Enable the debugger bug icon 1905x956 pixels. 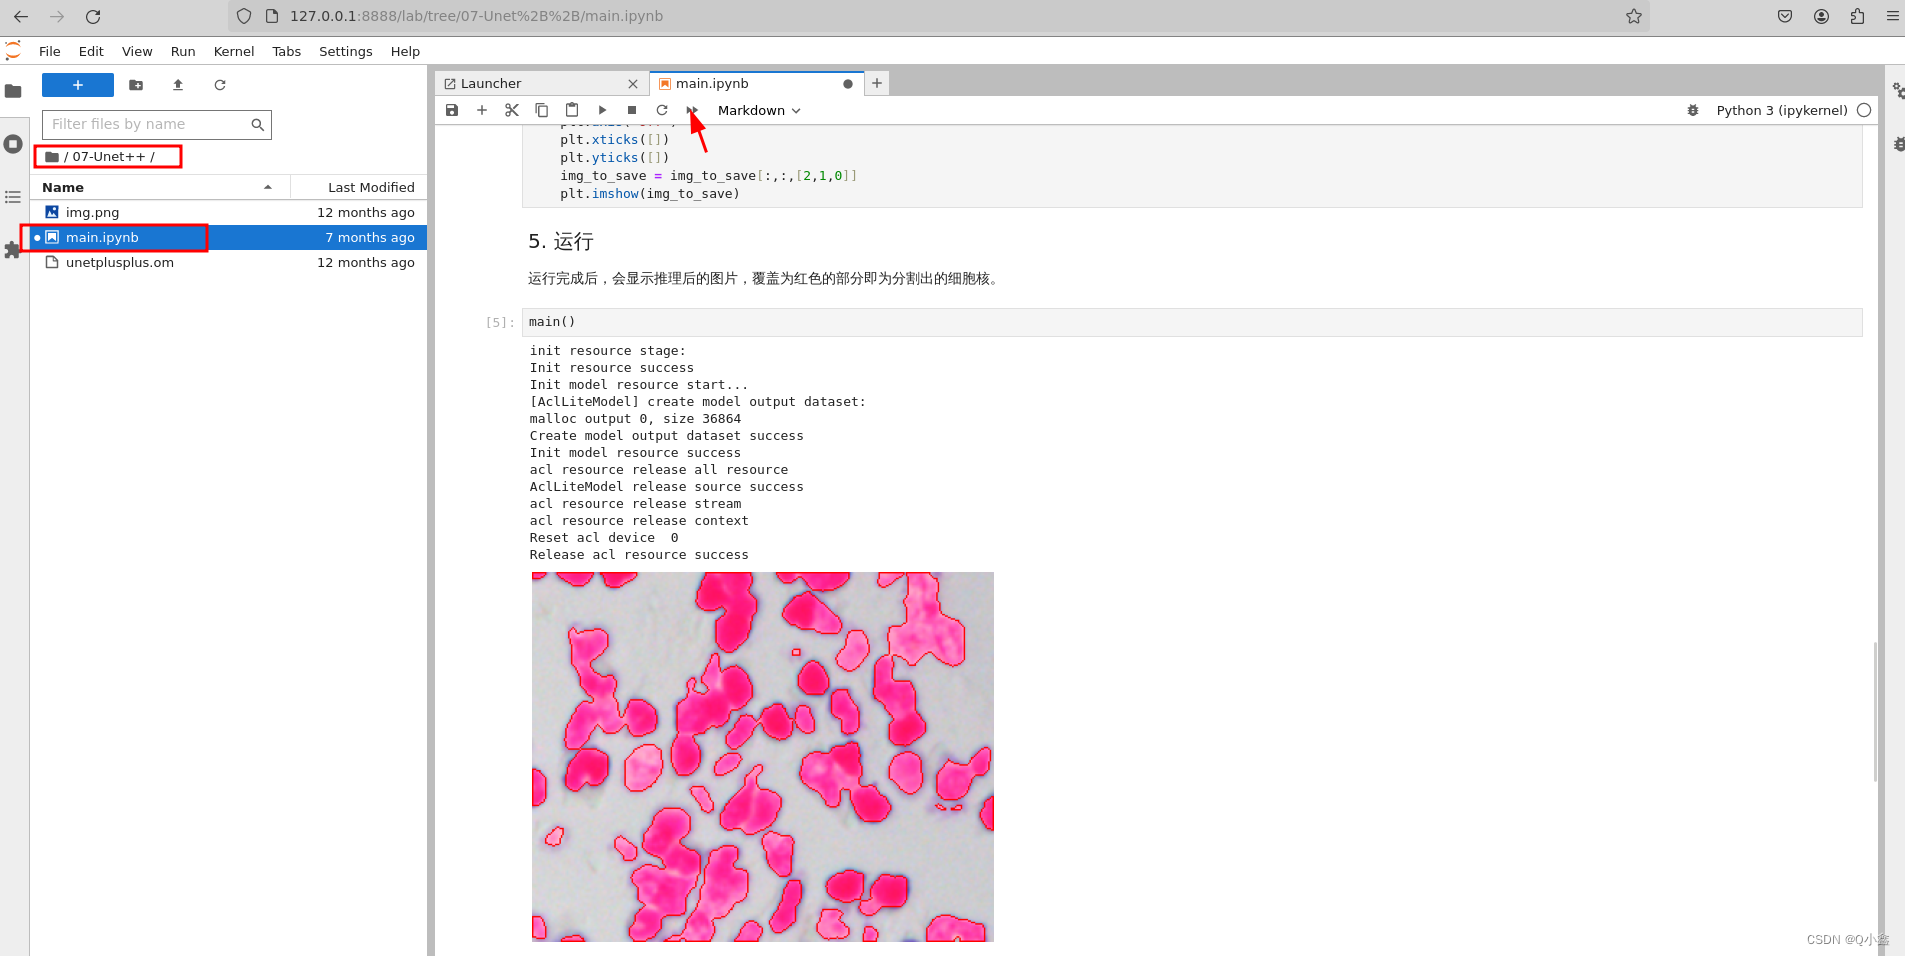click(x=1693, y=110)
